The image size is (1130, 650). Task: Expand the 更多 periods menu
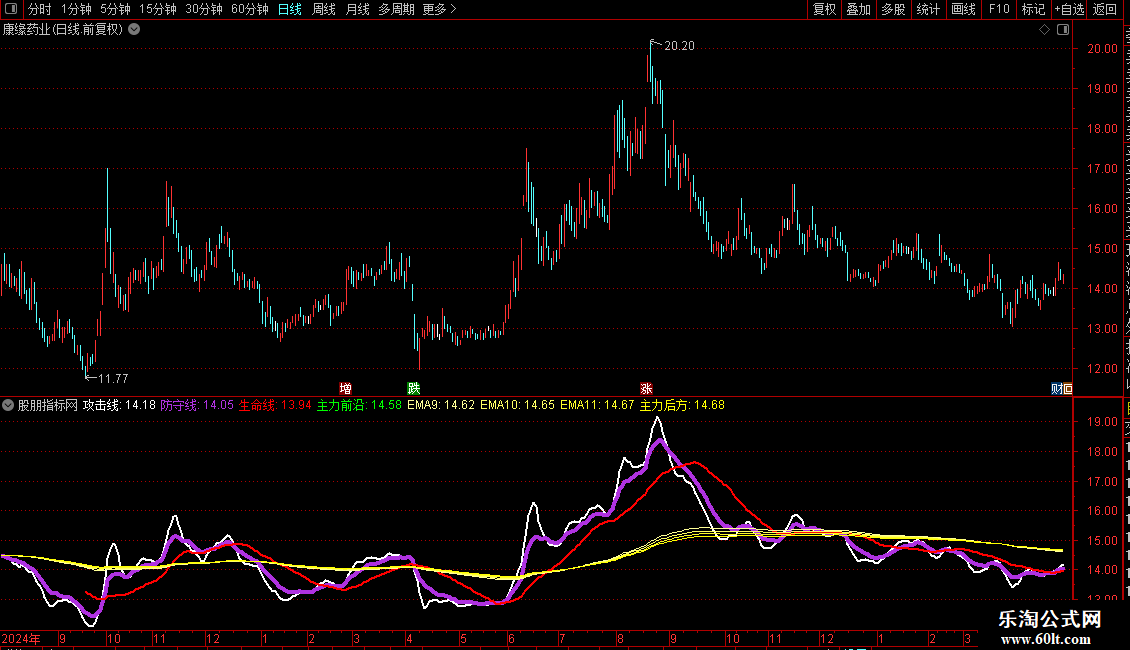coord(439,9)
